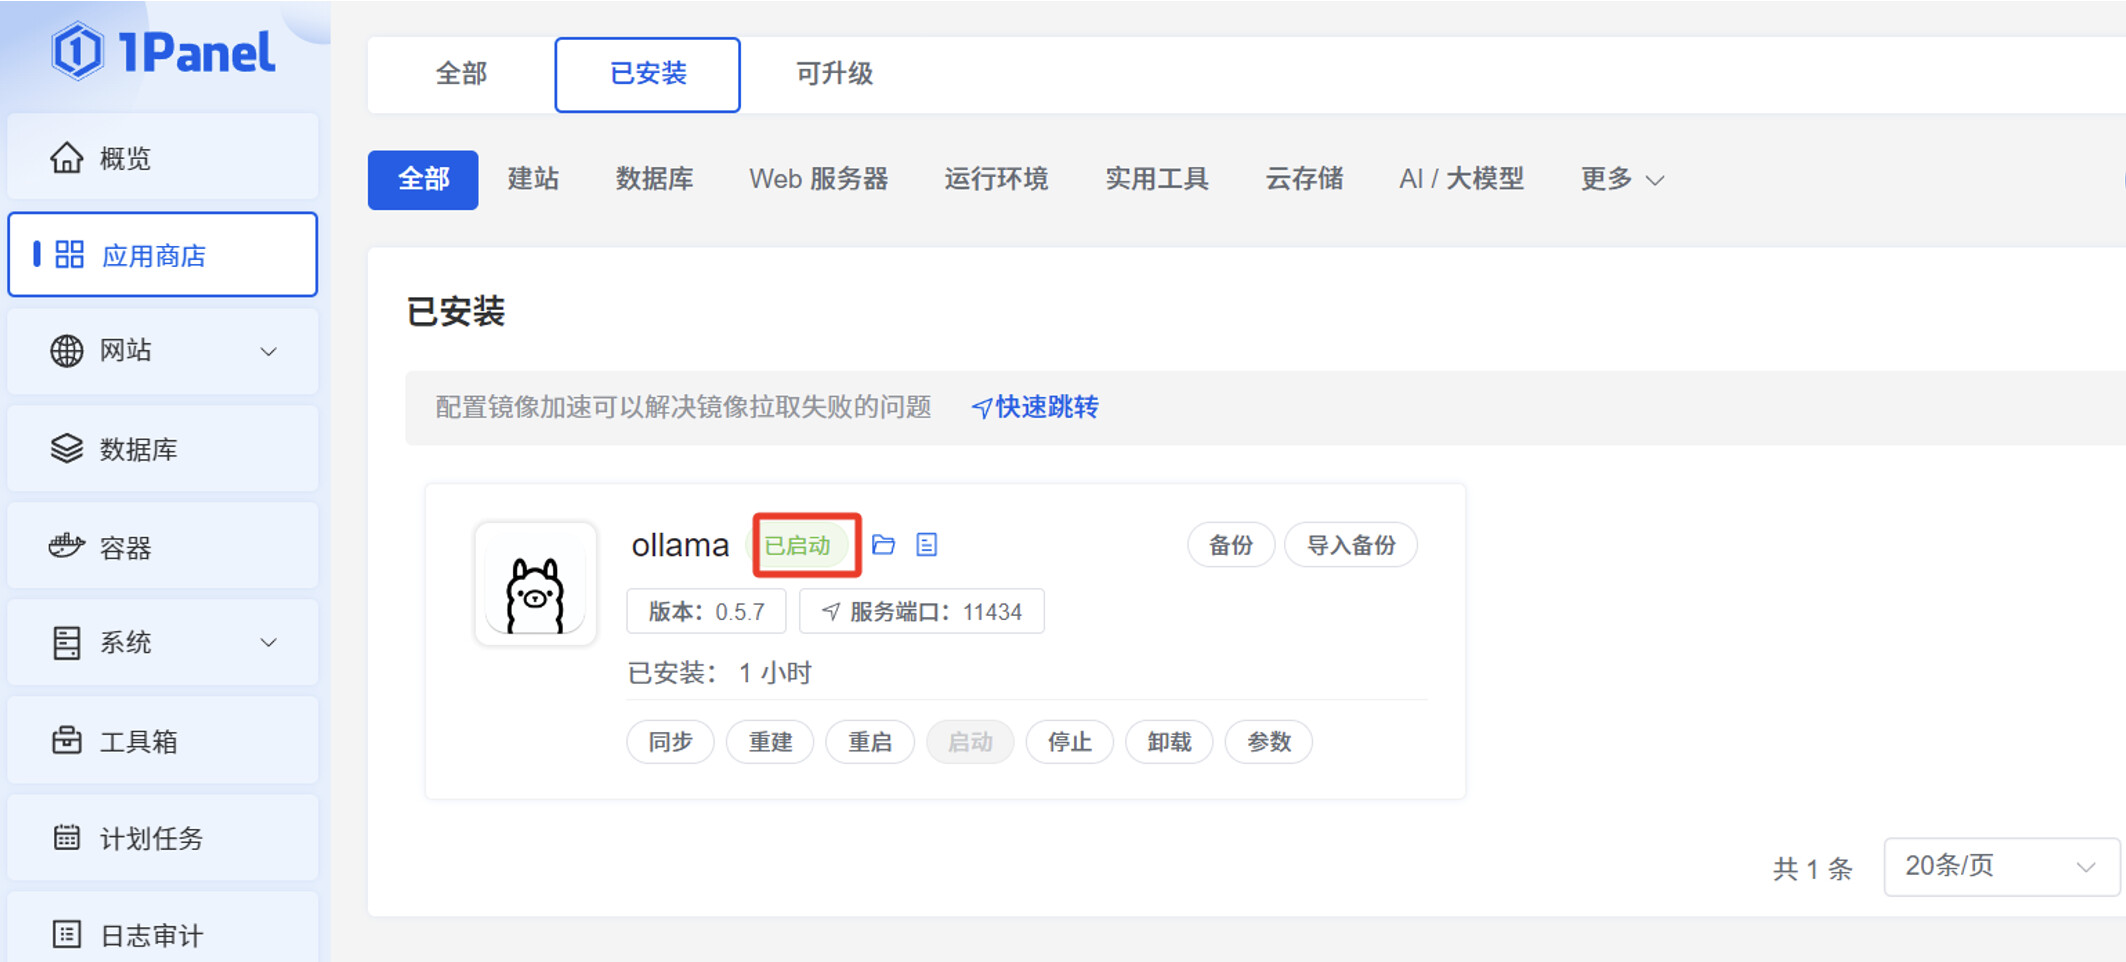
Task: Switch to the 可升级 tab
Action: tap(834, 74)
